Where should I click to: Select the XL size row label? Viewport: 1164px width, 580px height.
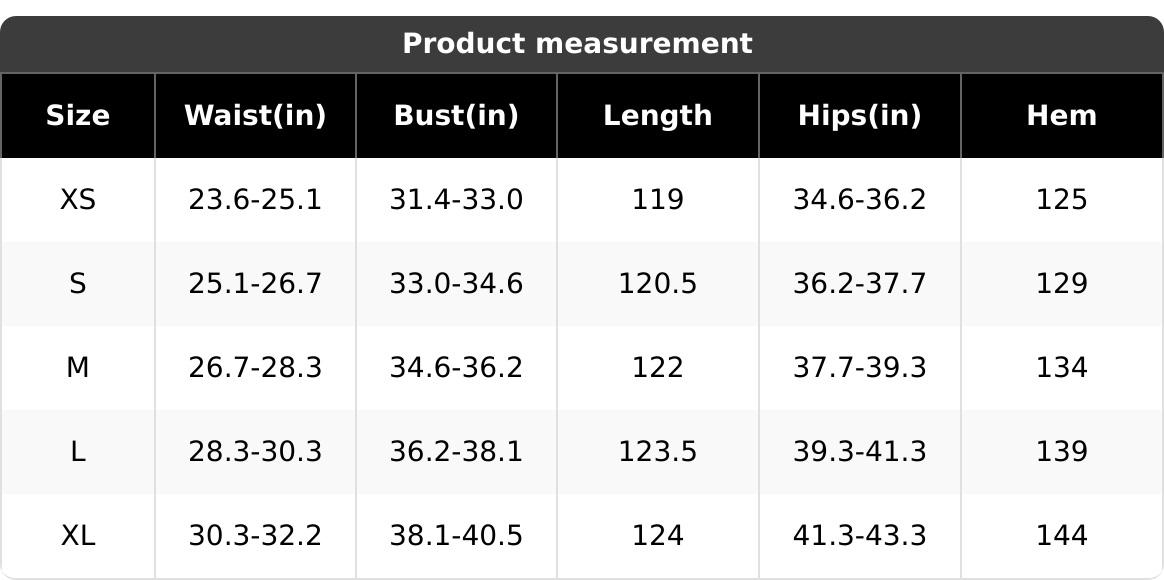point(78,536)
